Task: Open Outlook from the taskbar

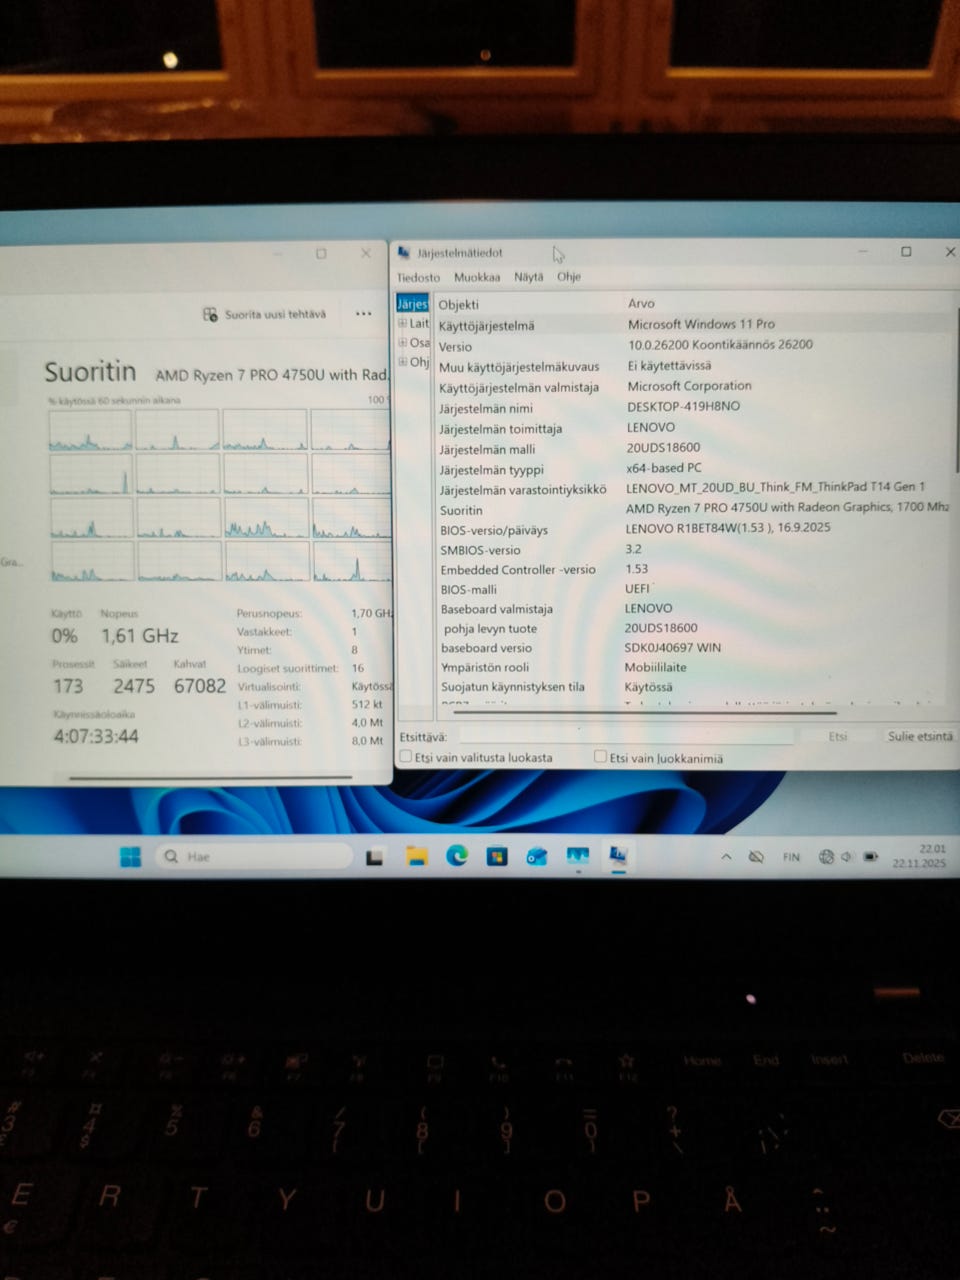Action: 537,856
